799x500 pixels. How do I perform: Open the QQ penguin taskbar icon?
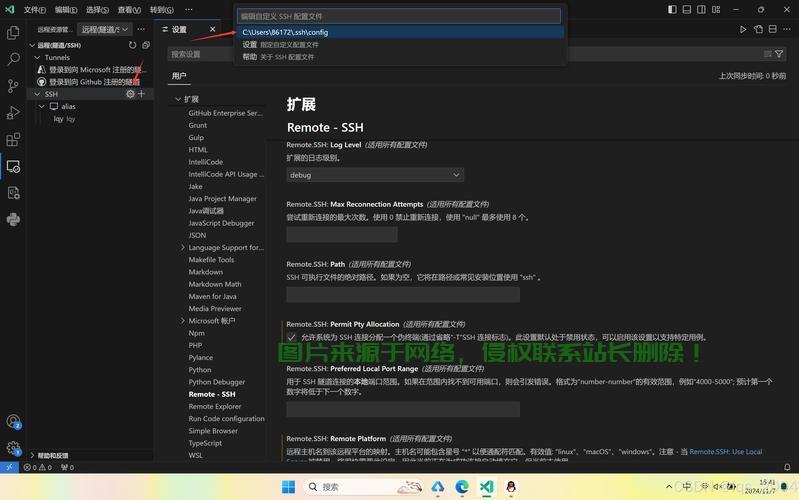pyautogui.click(x=511, y=487)
